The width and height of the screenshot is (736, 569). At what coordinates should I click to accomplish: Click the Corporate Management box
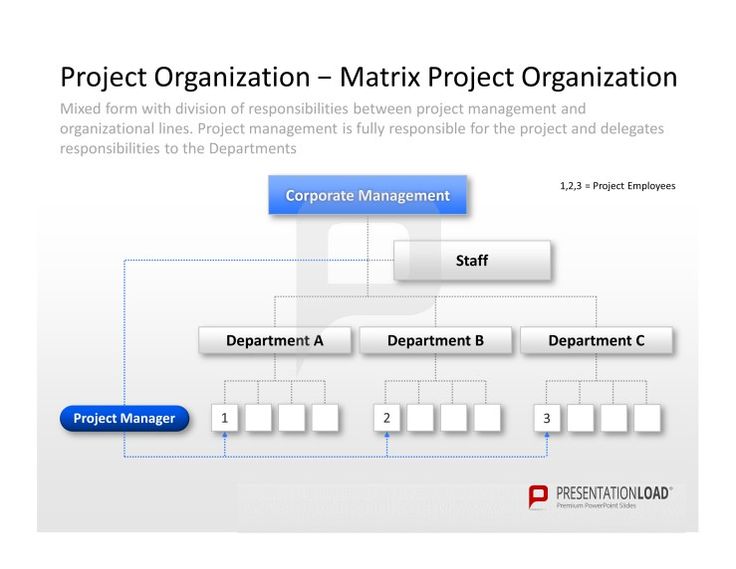[368, 195]
